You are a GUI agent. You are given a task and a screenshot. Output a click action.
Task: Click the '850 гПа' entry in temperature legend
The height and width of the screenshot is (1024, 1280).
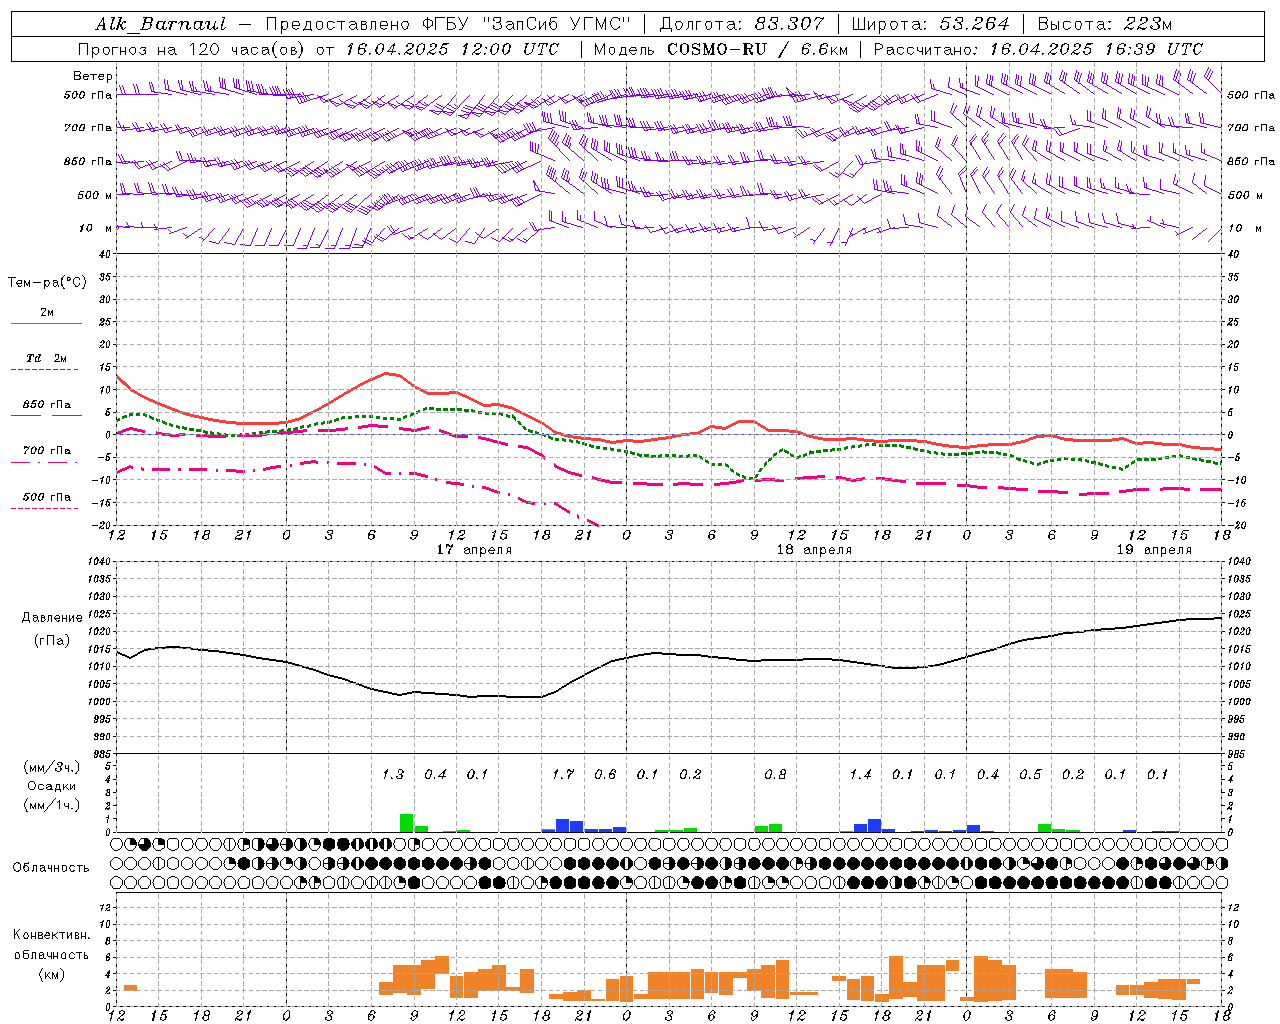tap(47, 404)
